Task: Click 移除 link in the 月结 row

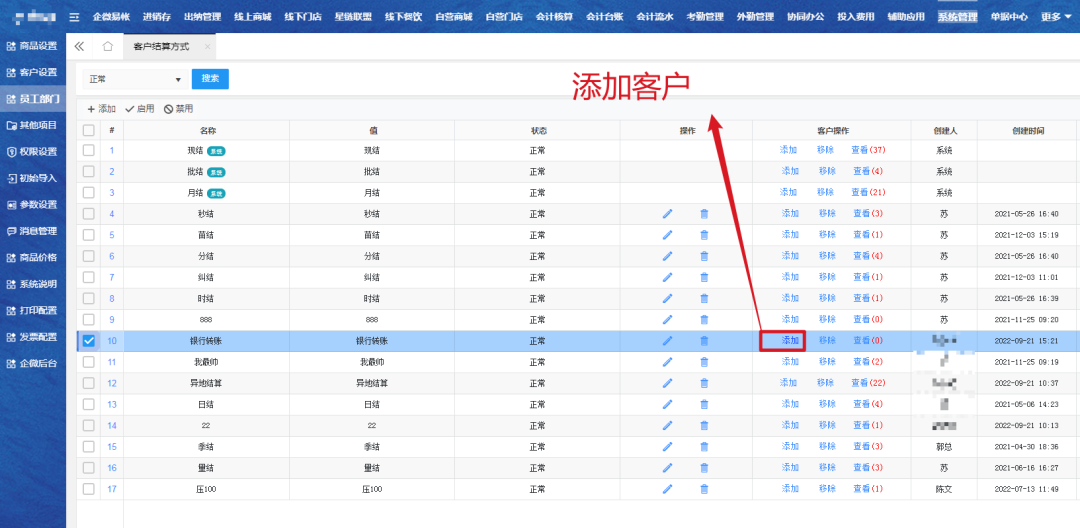Action: [x=826, y=192]
